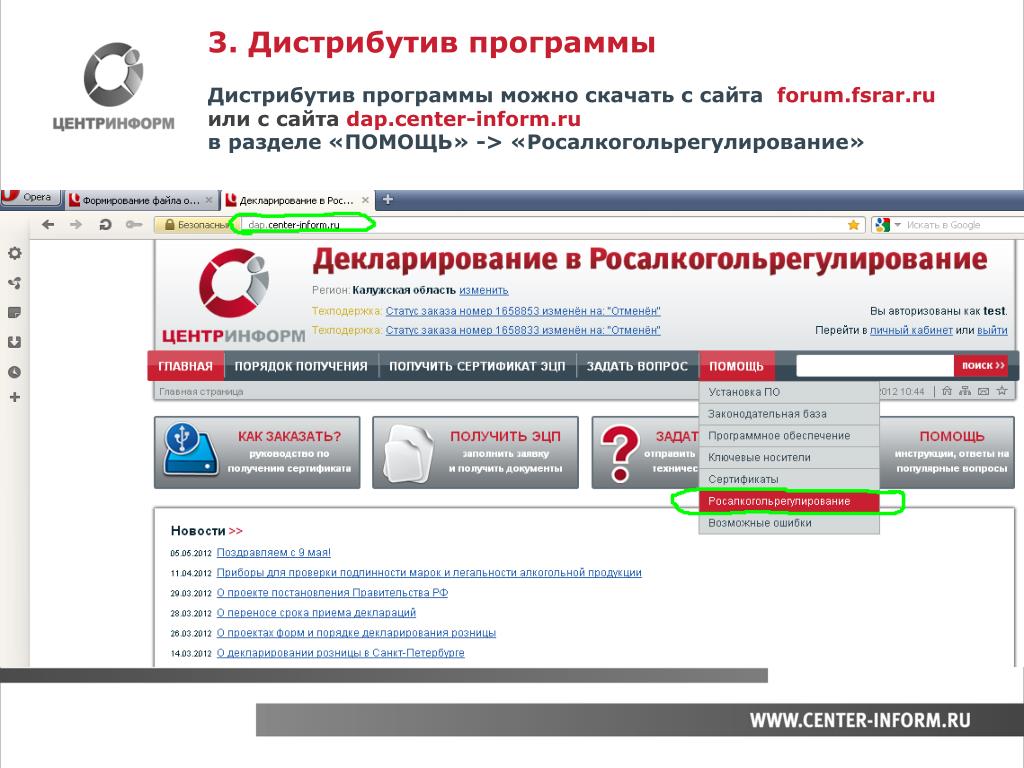Go back using the browser back arrow
Screen dimensions: 1024x768
click(x=48, y=225)
